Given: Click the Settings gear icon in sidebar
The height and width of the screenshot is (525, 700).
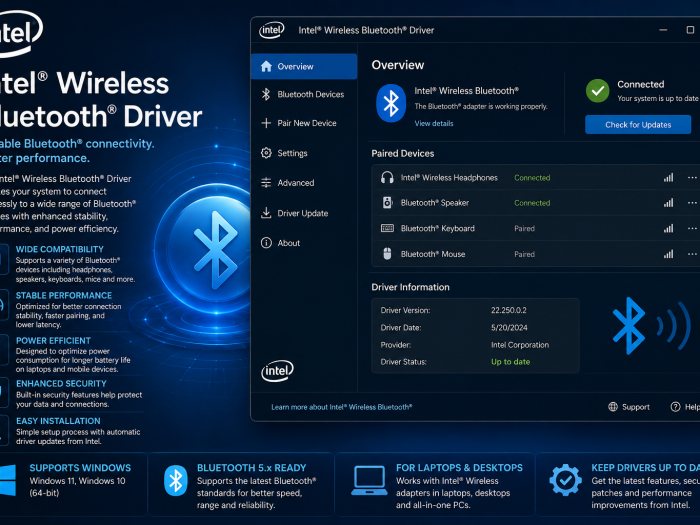Looking at the screenshot, I should coord(266,153).
